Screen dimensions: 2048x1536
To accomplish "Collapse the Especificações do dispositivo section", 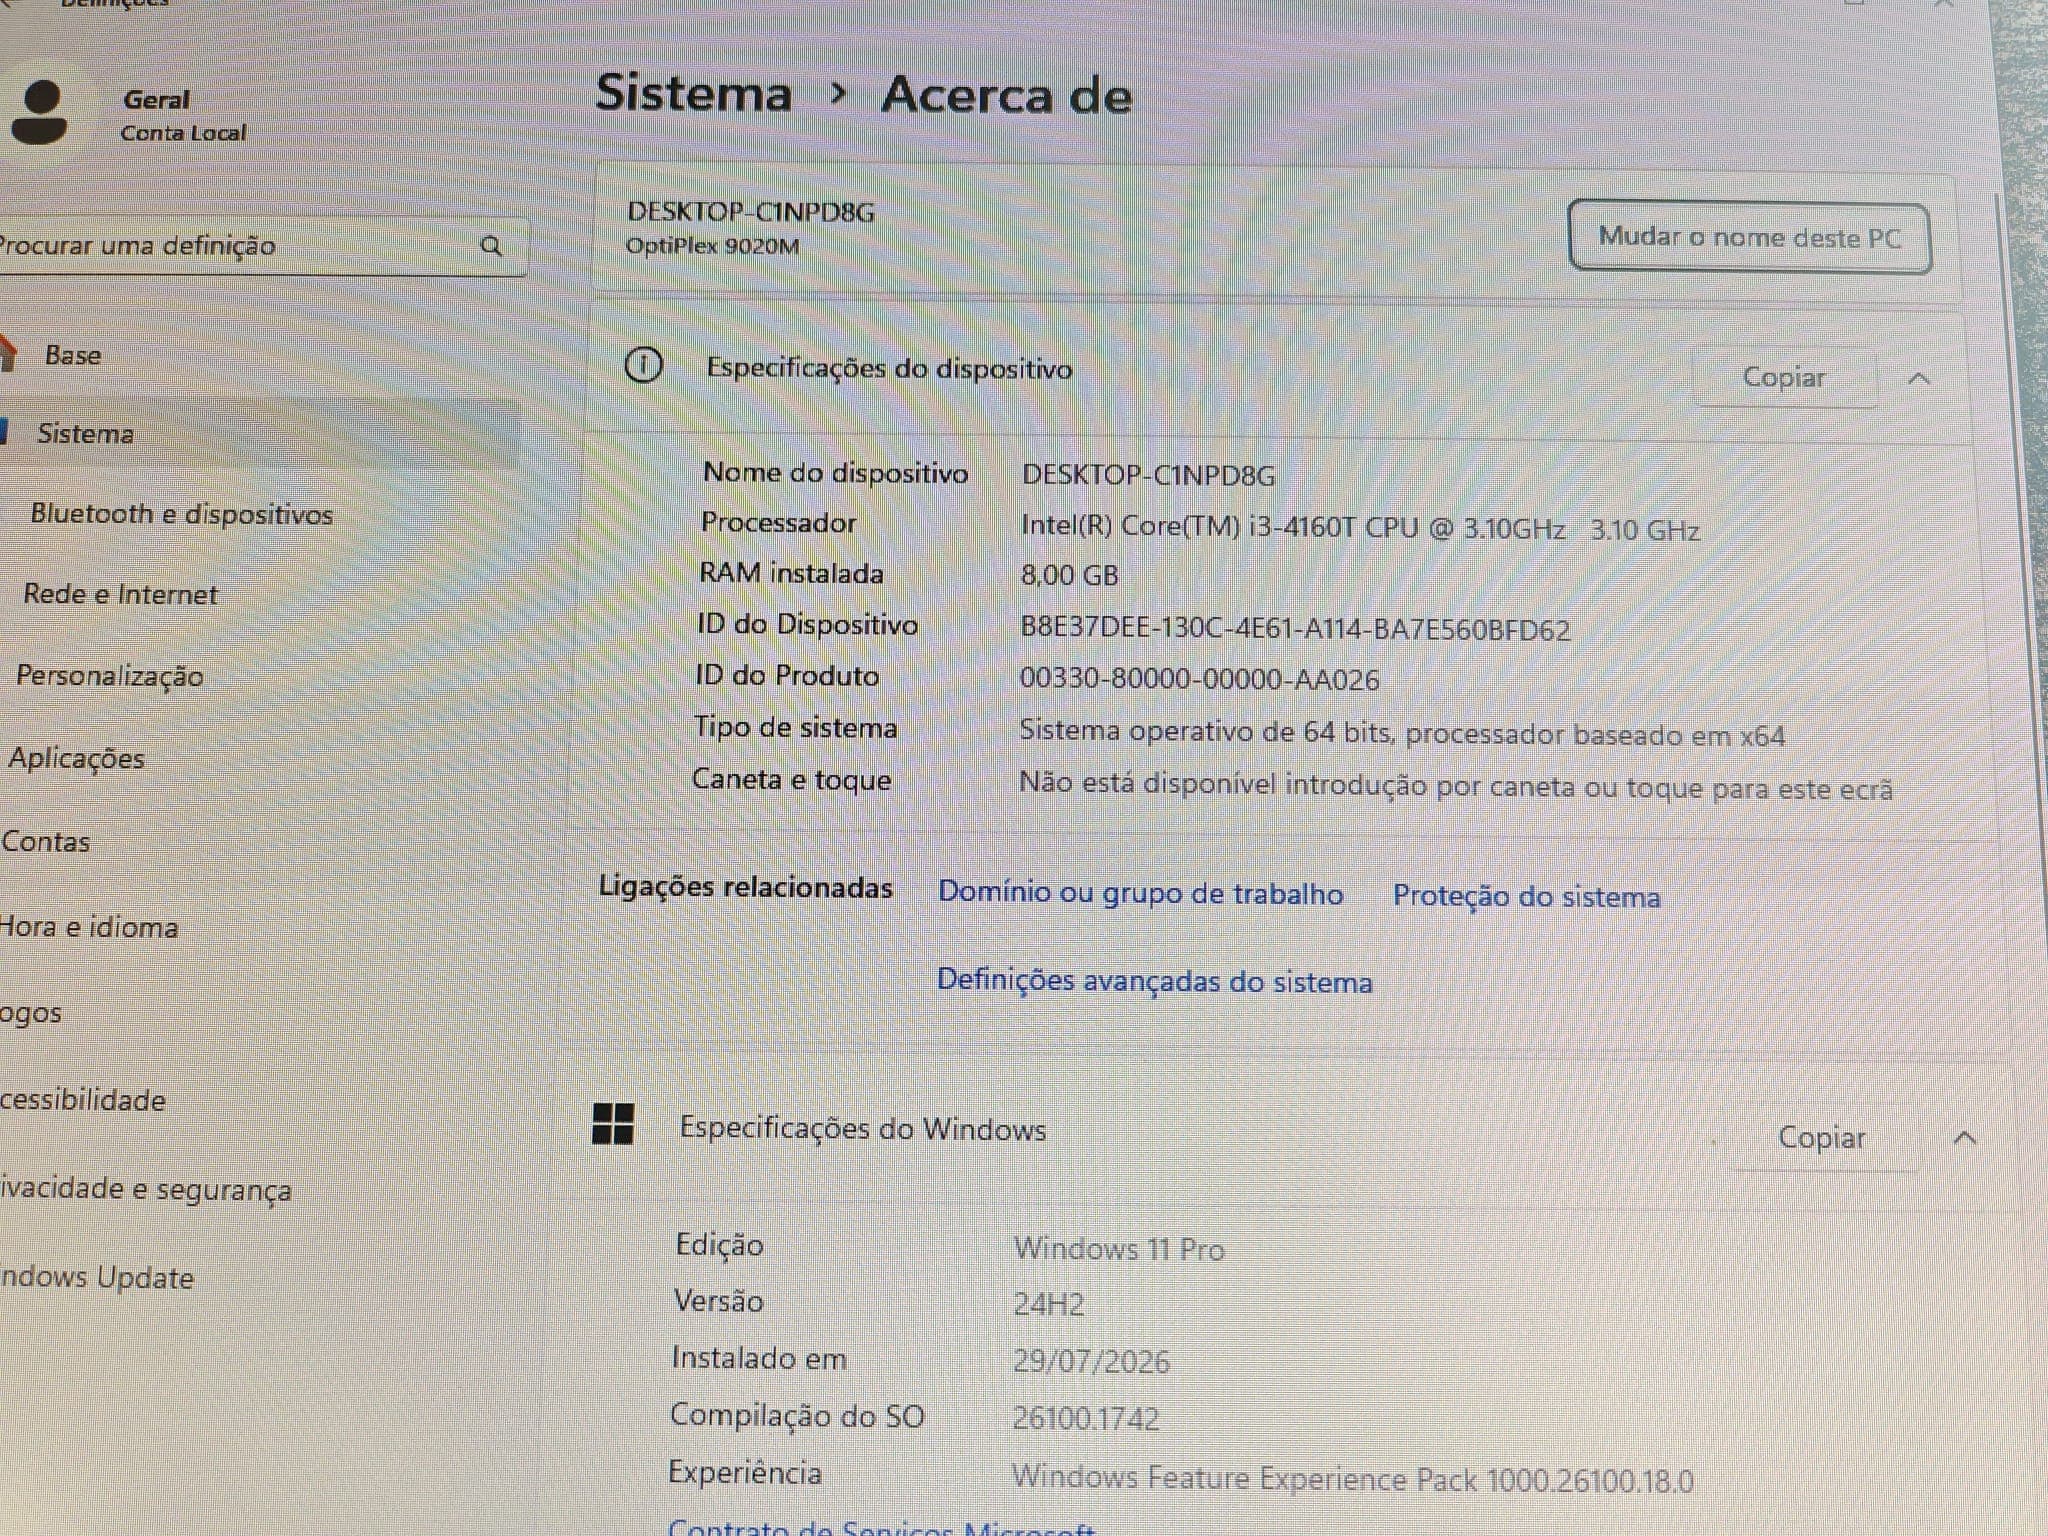I will tap(1919, 379).
